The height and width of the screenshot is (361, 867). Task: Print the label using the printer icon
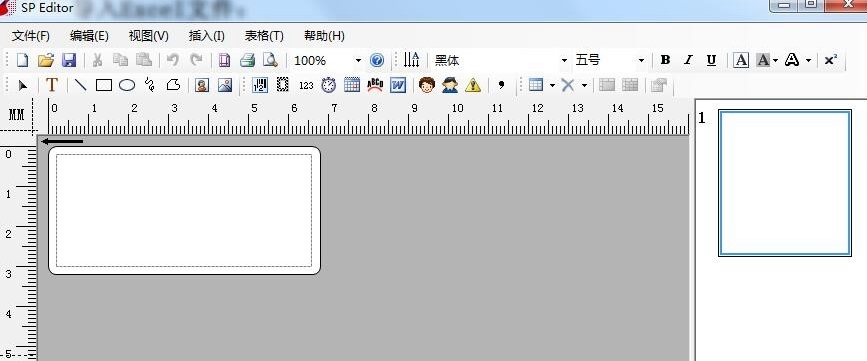pyautogui.click(x=247, y=60)
